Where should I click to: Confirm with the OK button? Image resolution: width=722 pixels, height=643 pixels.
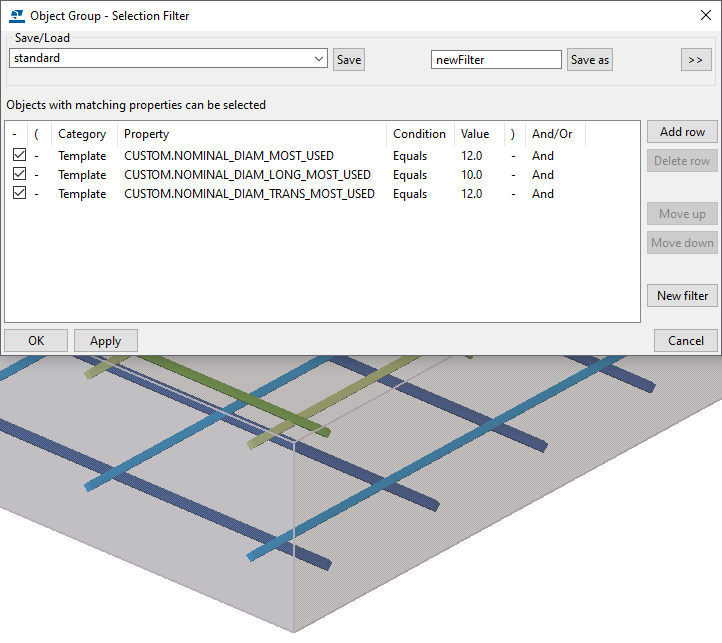coord(36,341)
